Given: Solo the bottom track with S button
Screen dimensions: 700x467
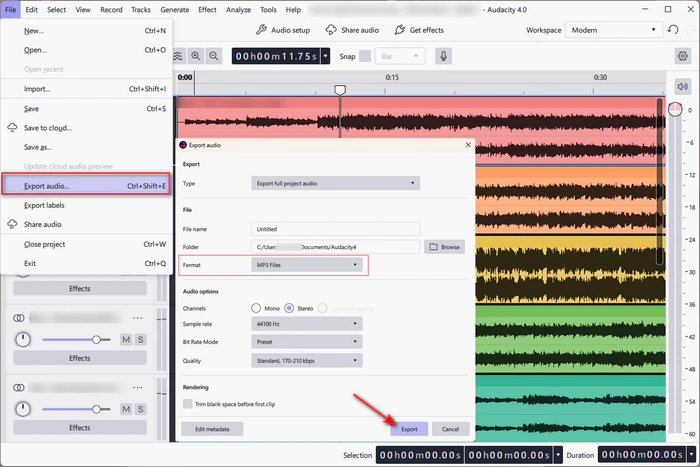Looking at the screenshot, I should [x=141, y=409].
